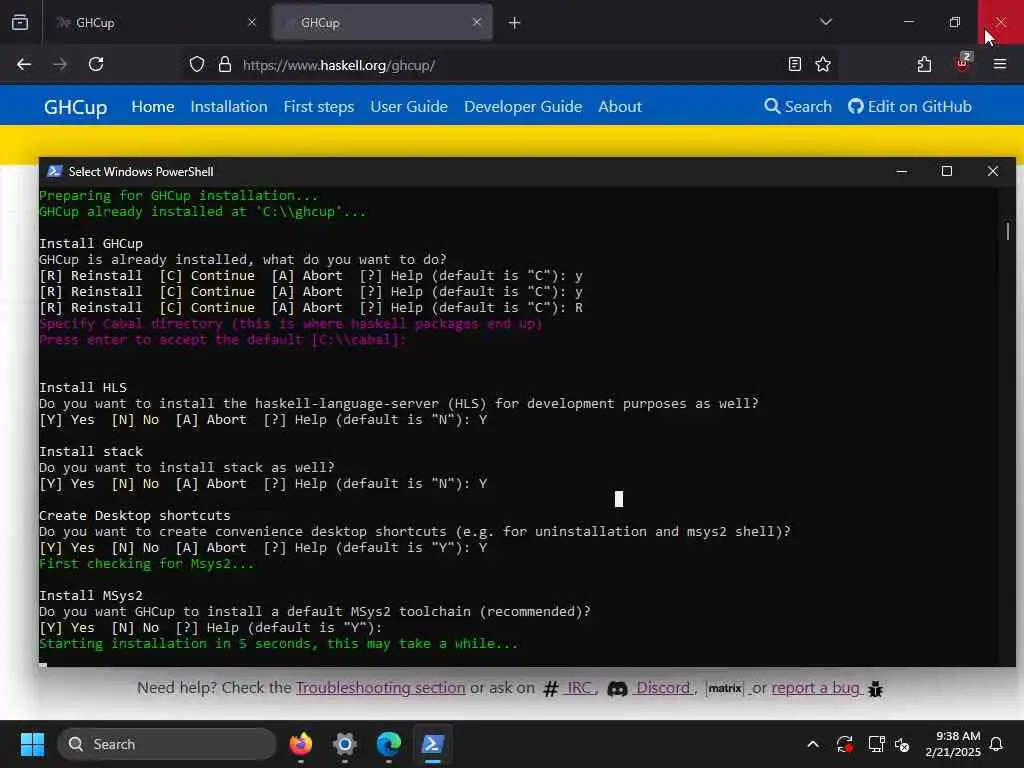Image resolution: width=1024 pixels, height=768 pixels.
Task: Select the second GHCup tab
Action: coord(382,22)
